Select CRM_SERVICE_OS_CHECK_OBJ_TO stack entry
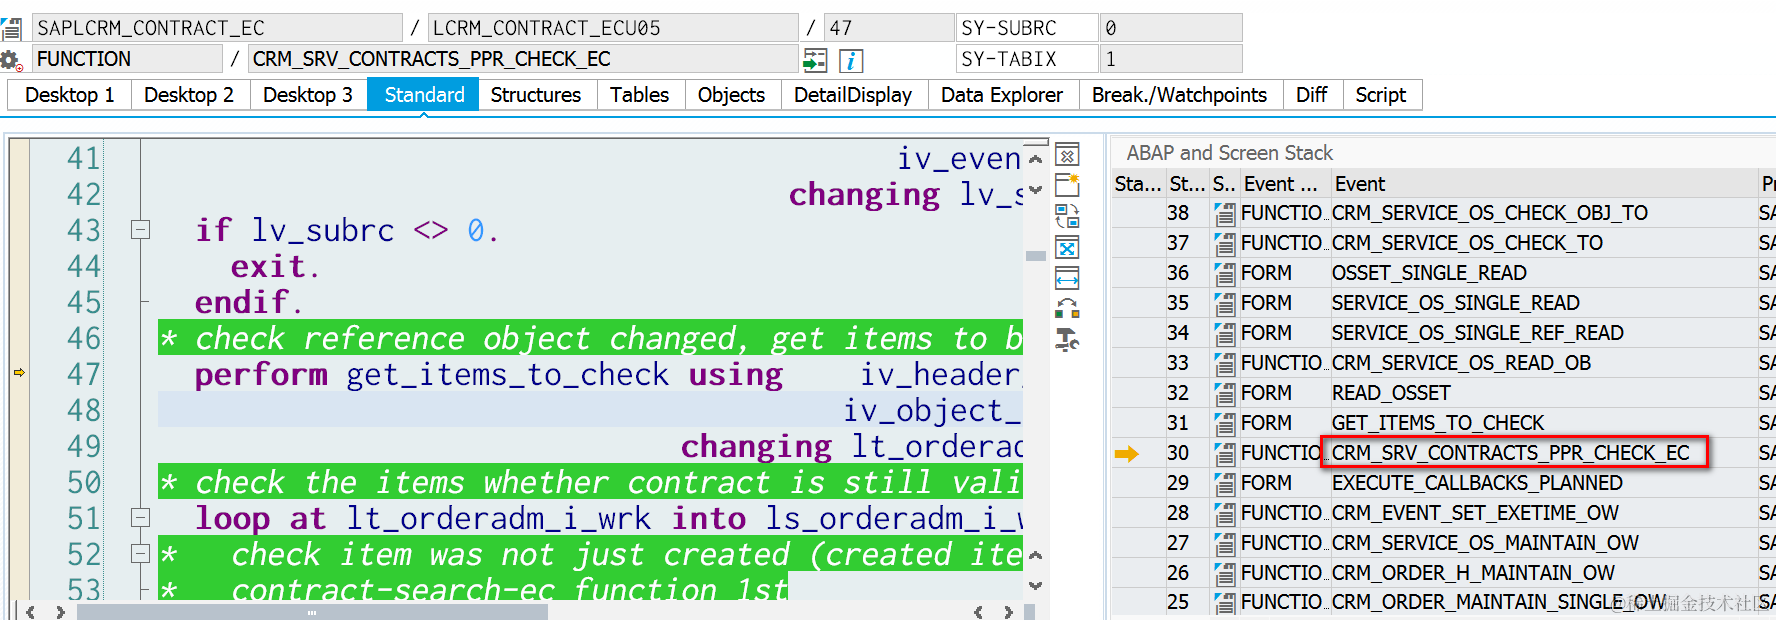 click(1489, 213)
